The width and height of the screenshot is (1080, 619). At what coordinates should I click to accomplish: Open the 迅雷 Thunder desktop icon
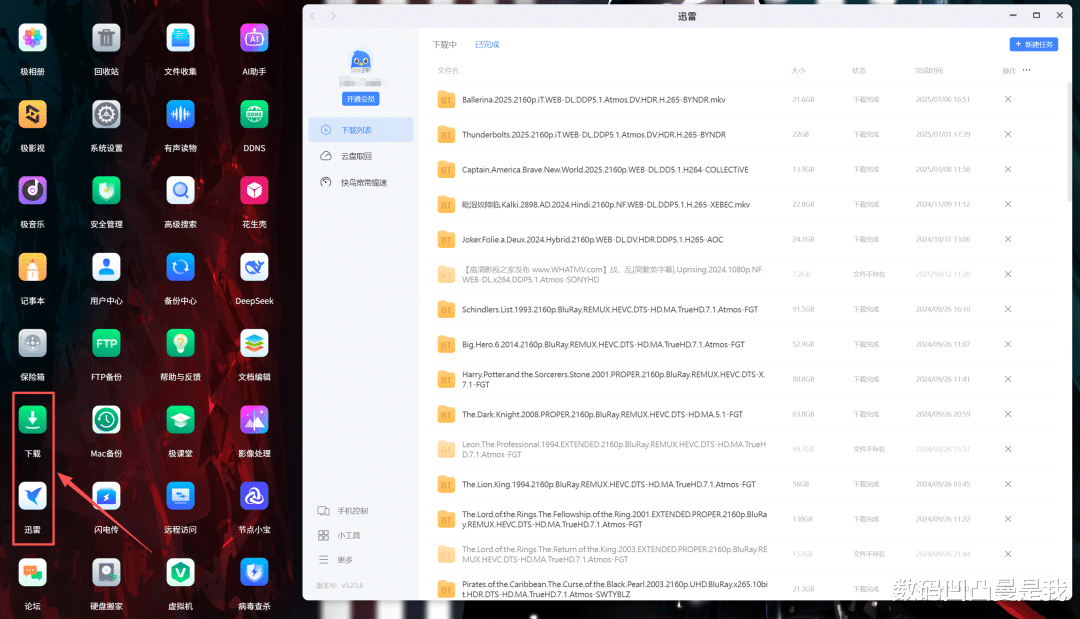(32, 496)
